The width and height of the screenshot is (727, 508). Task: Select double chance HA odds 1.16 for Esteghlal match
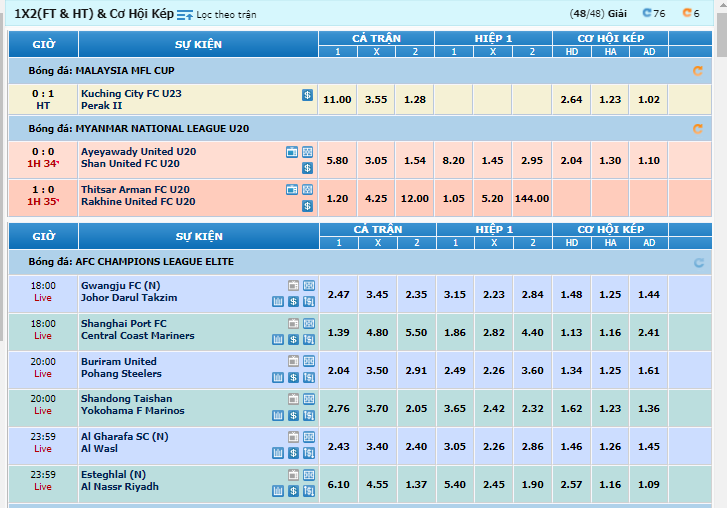coord(610,484)
